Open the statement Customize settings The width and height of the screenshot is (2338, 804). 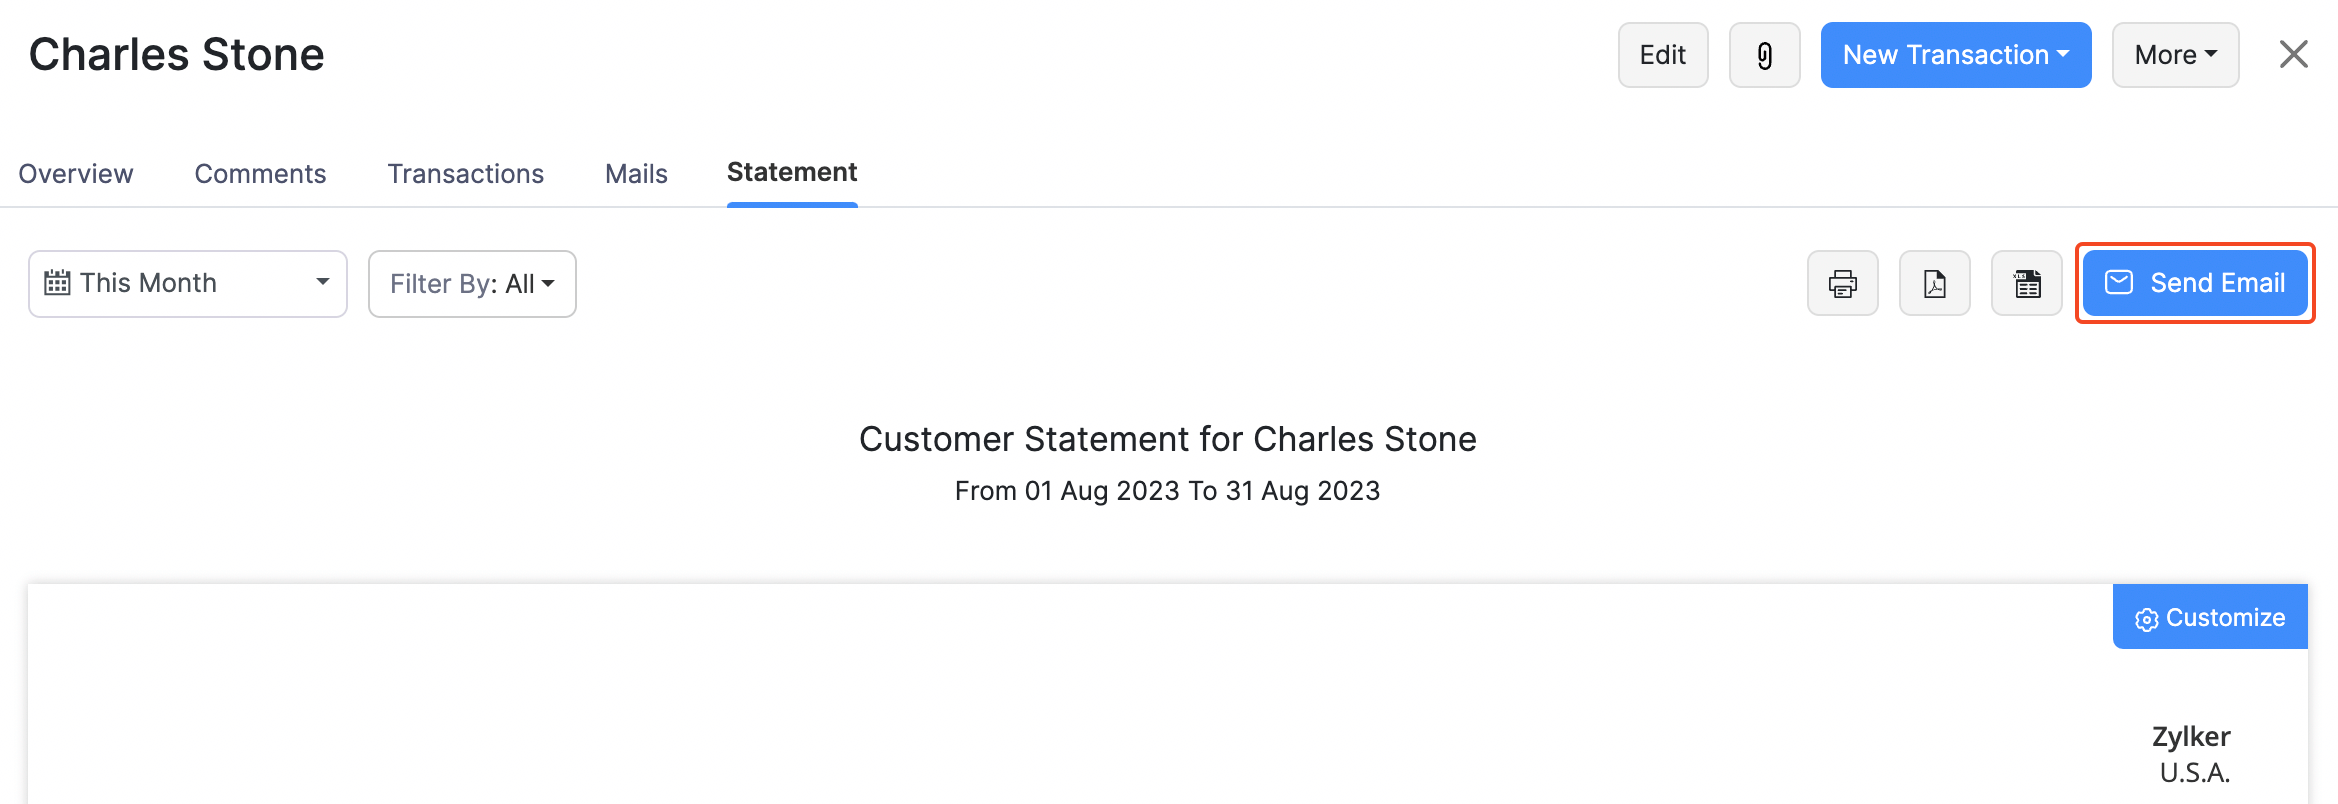[2210, 617]
